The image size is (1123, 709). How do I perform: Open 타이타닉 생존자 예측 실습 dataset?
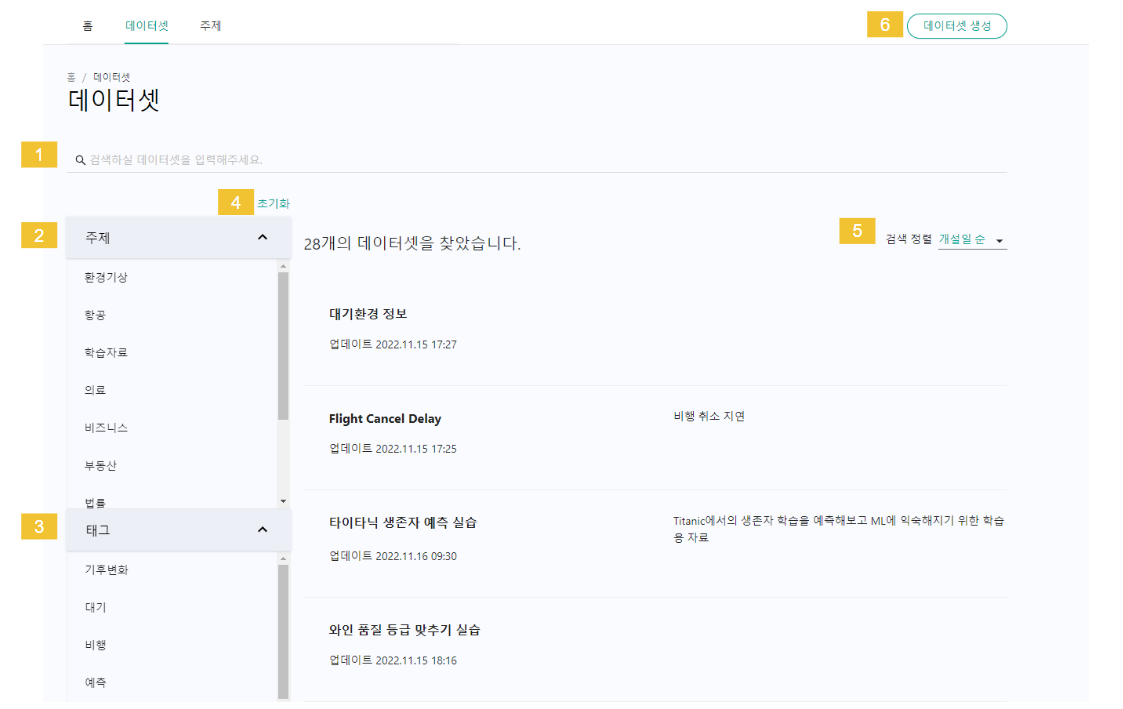click(403, 523)
